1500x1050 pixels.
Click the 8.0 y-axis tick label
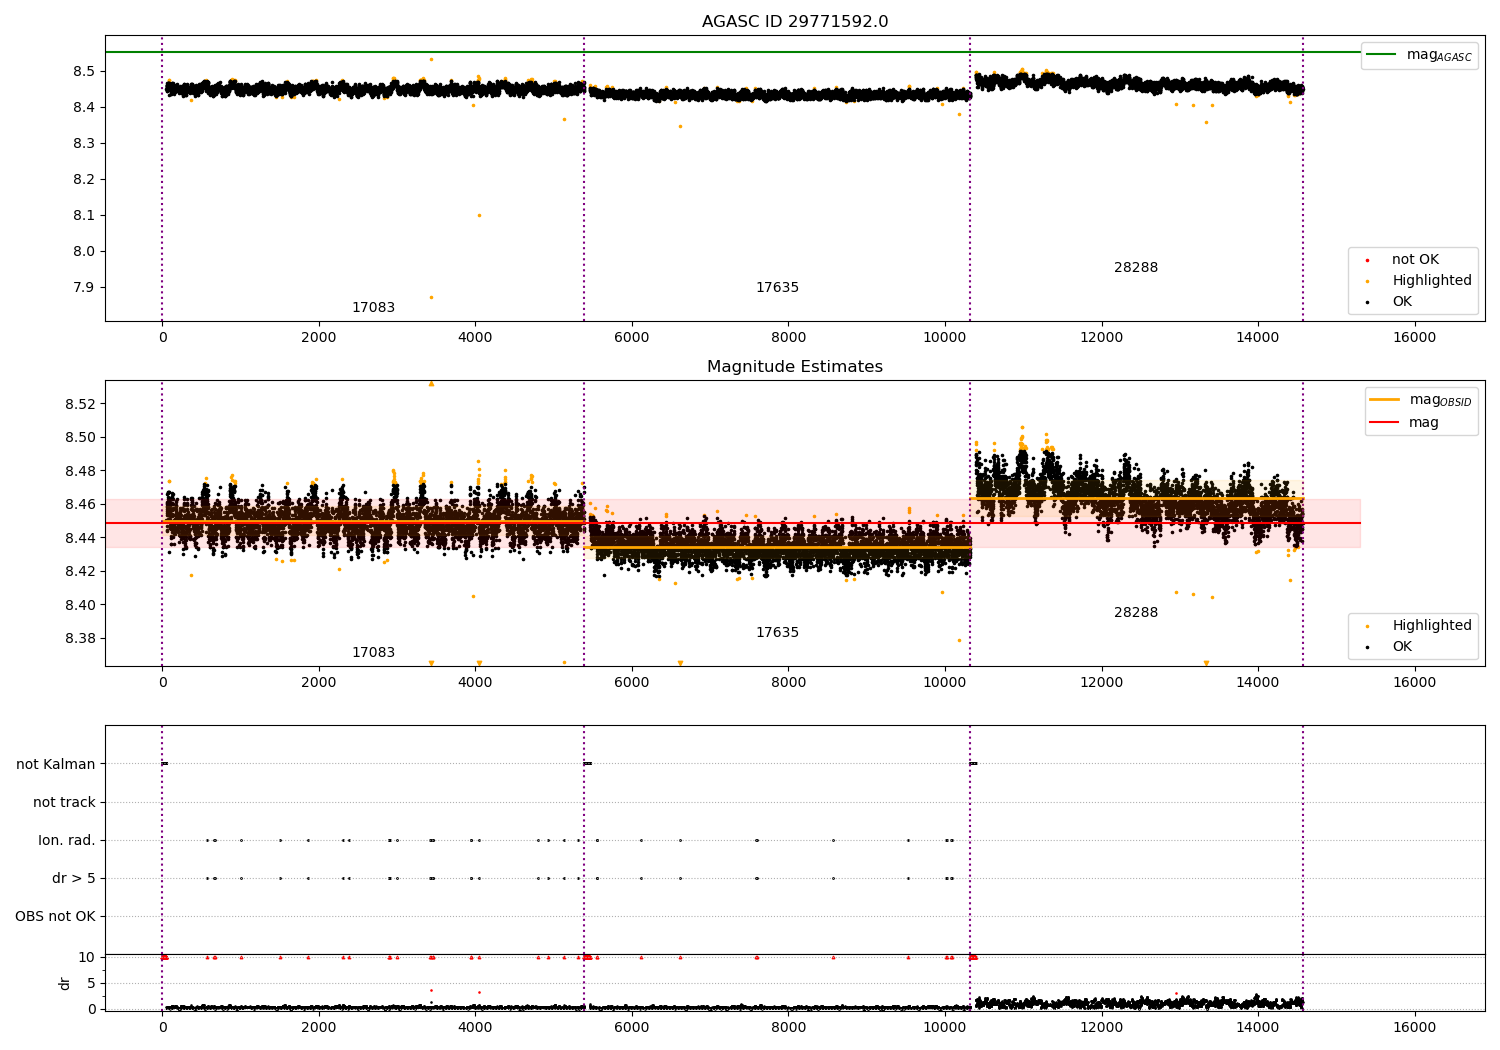pyautogui.click(x=84, y=252)
